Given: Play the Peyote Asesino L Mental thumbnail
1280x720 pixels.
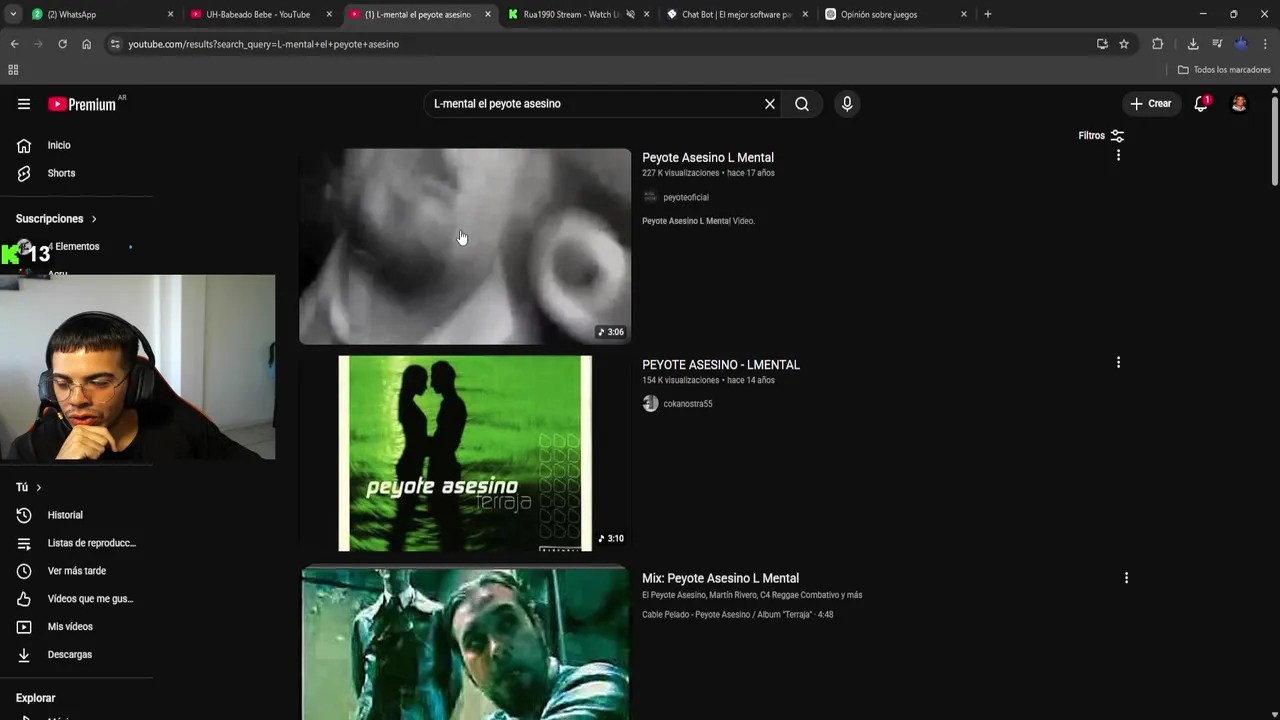Looking at the screenshot, I should pyautogui.click(x=465, y=246).
